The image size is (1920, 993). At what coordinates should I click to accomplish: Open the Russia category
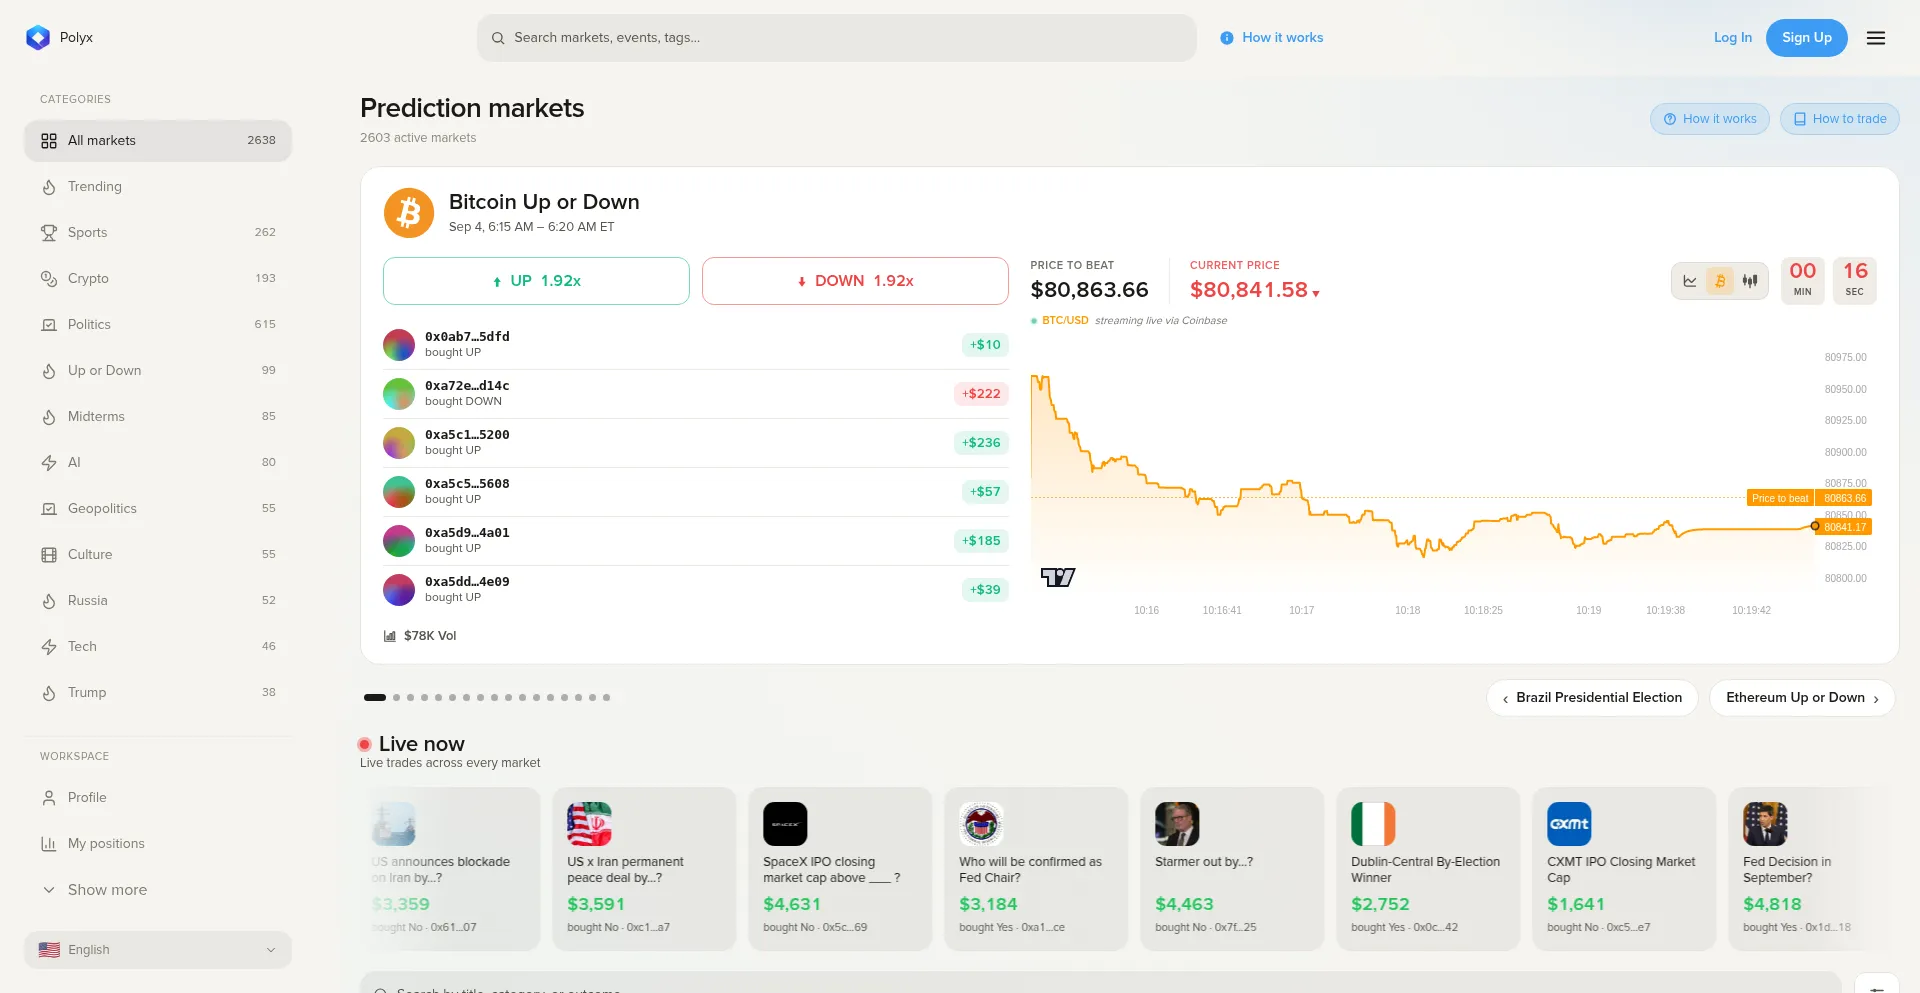pyautogui.click(x=158, y=601)
